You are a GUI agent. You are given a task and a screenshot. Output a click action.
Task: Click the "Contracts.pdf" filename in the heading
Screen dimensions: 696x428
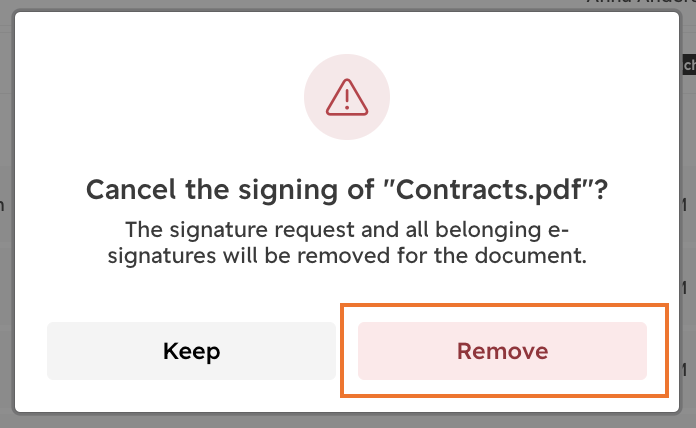(489, 190)
